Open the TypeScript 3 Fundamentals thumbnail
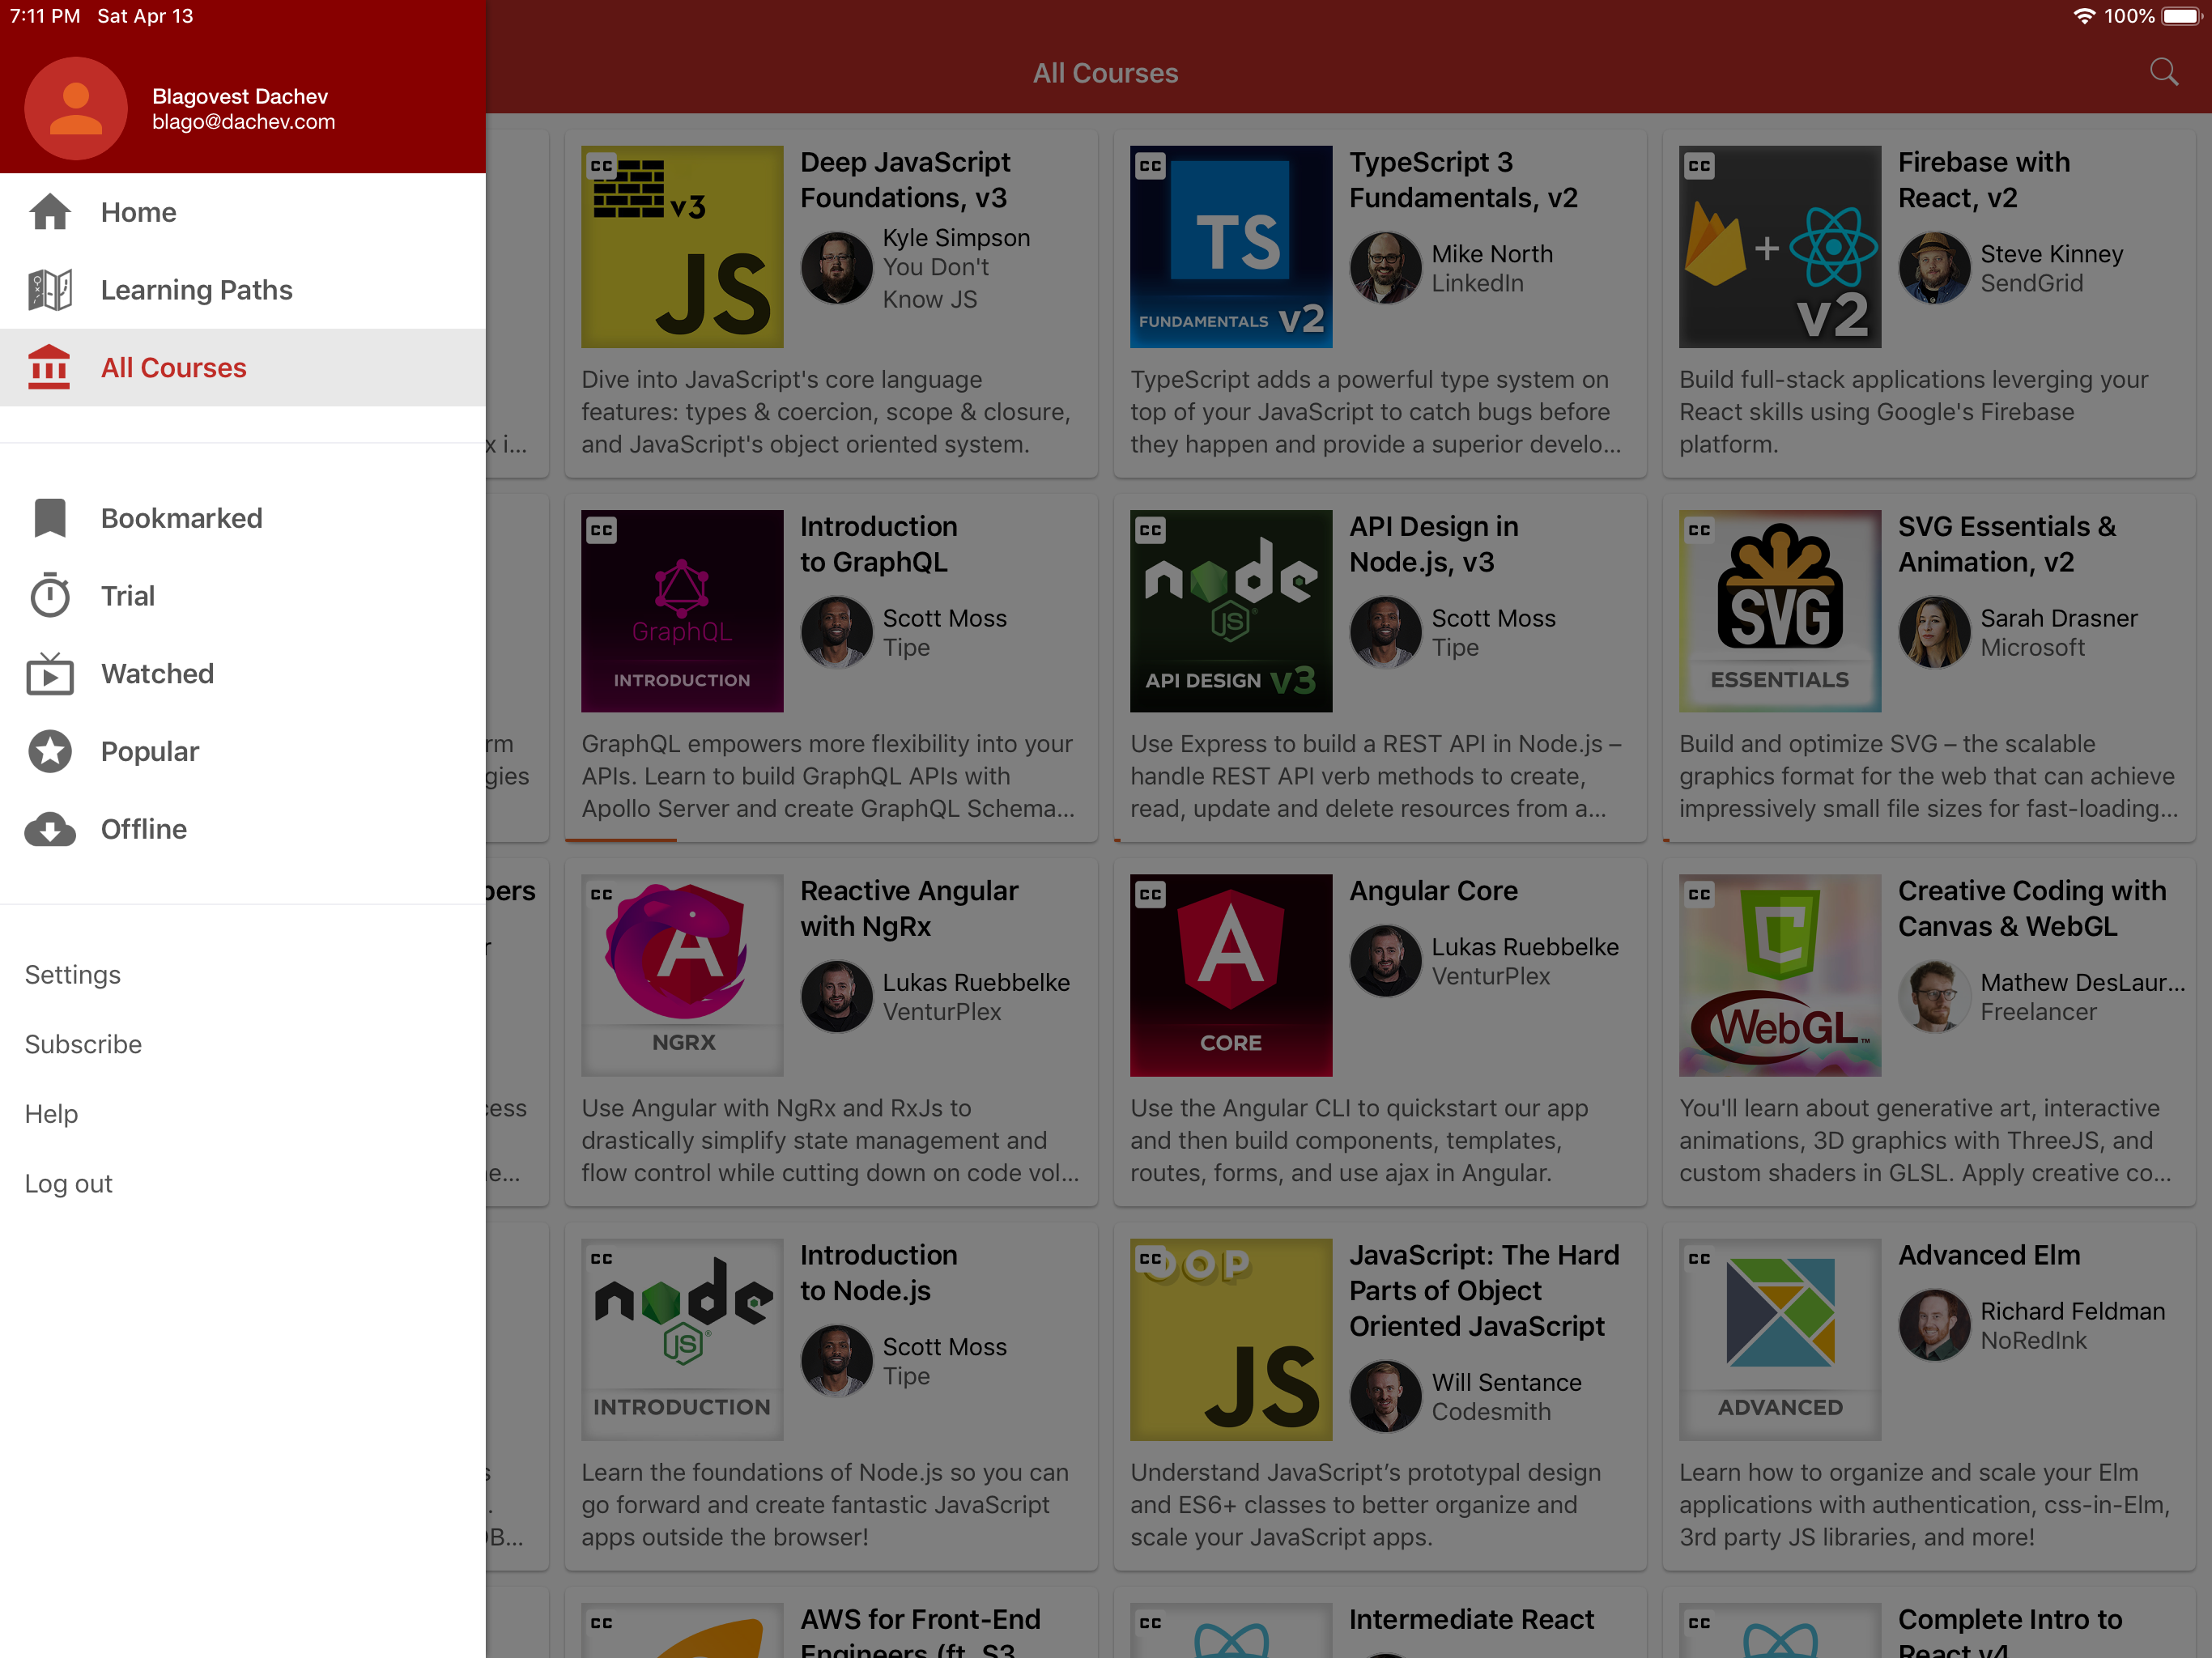Image resolution: width=2212 pixels, height=1658 pixels. (1230, 246)
